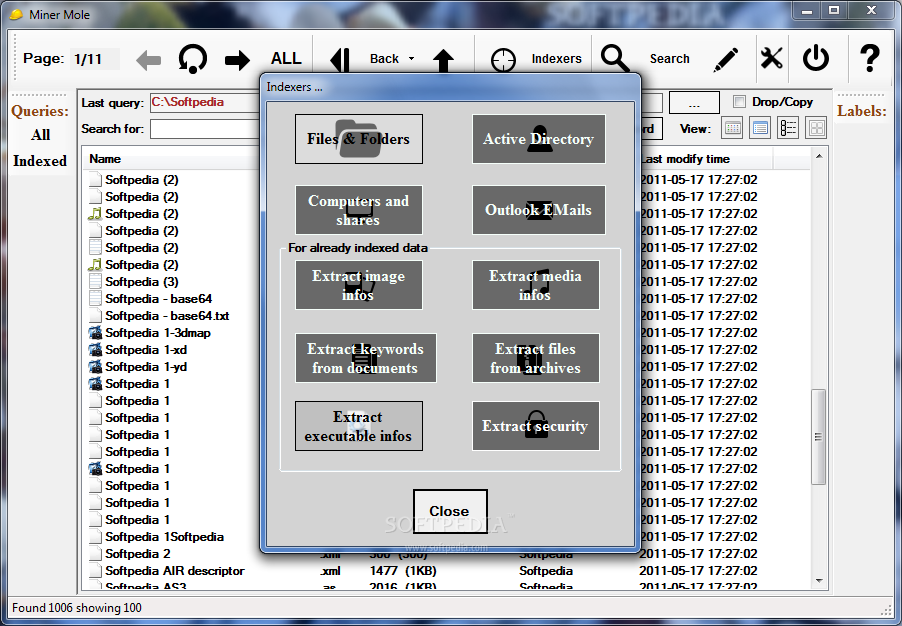Click the Search magnifier icon
Viewport: 902px width, 626px height.
point(615,59)
